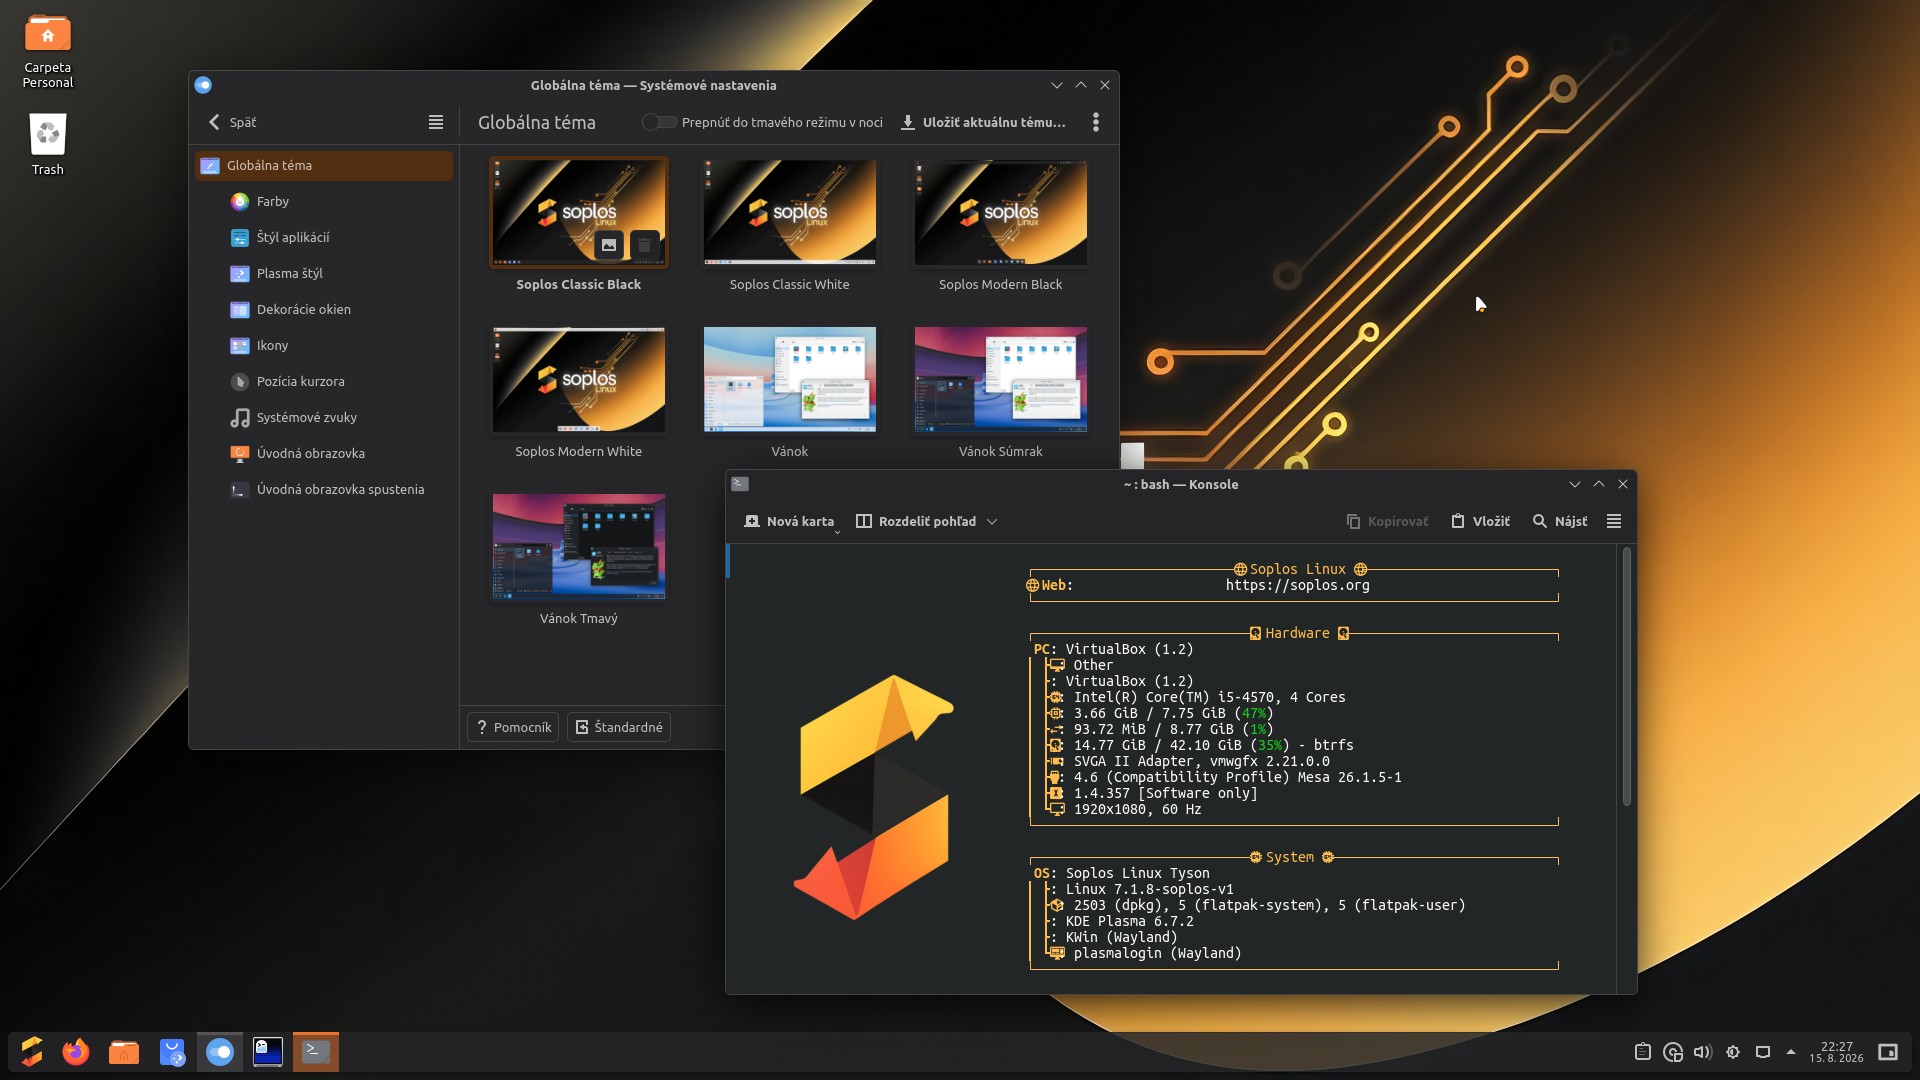
Task: Select the Soplos Classic White theme thumbnail
Action: point(790,212)
